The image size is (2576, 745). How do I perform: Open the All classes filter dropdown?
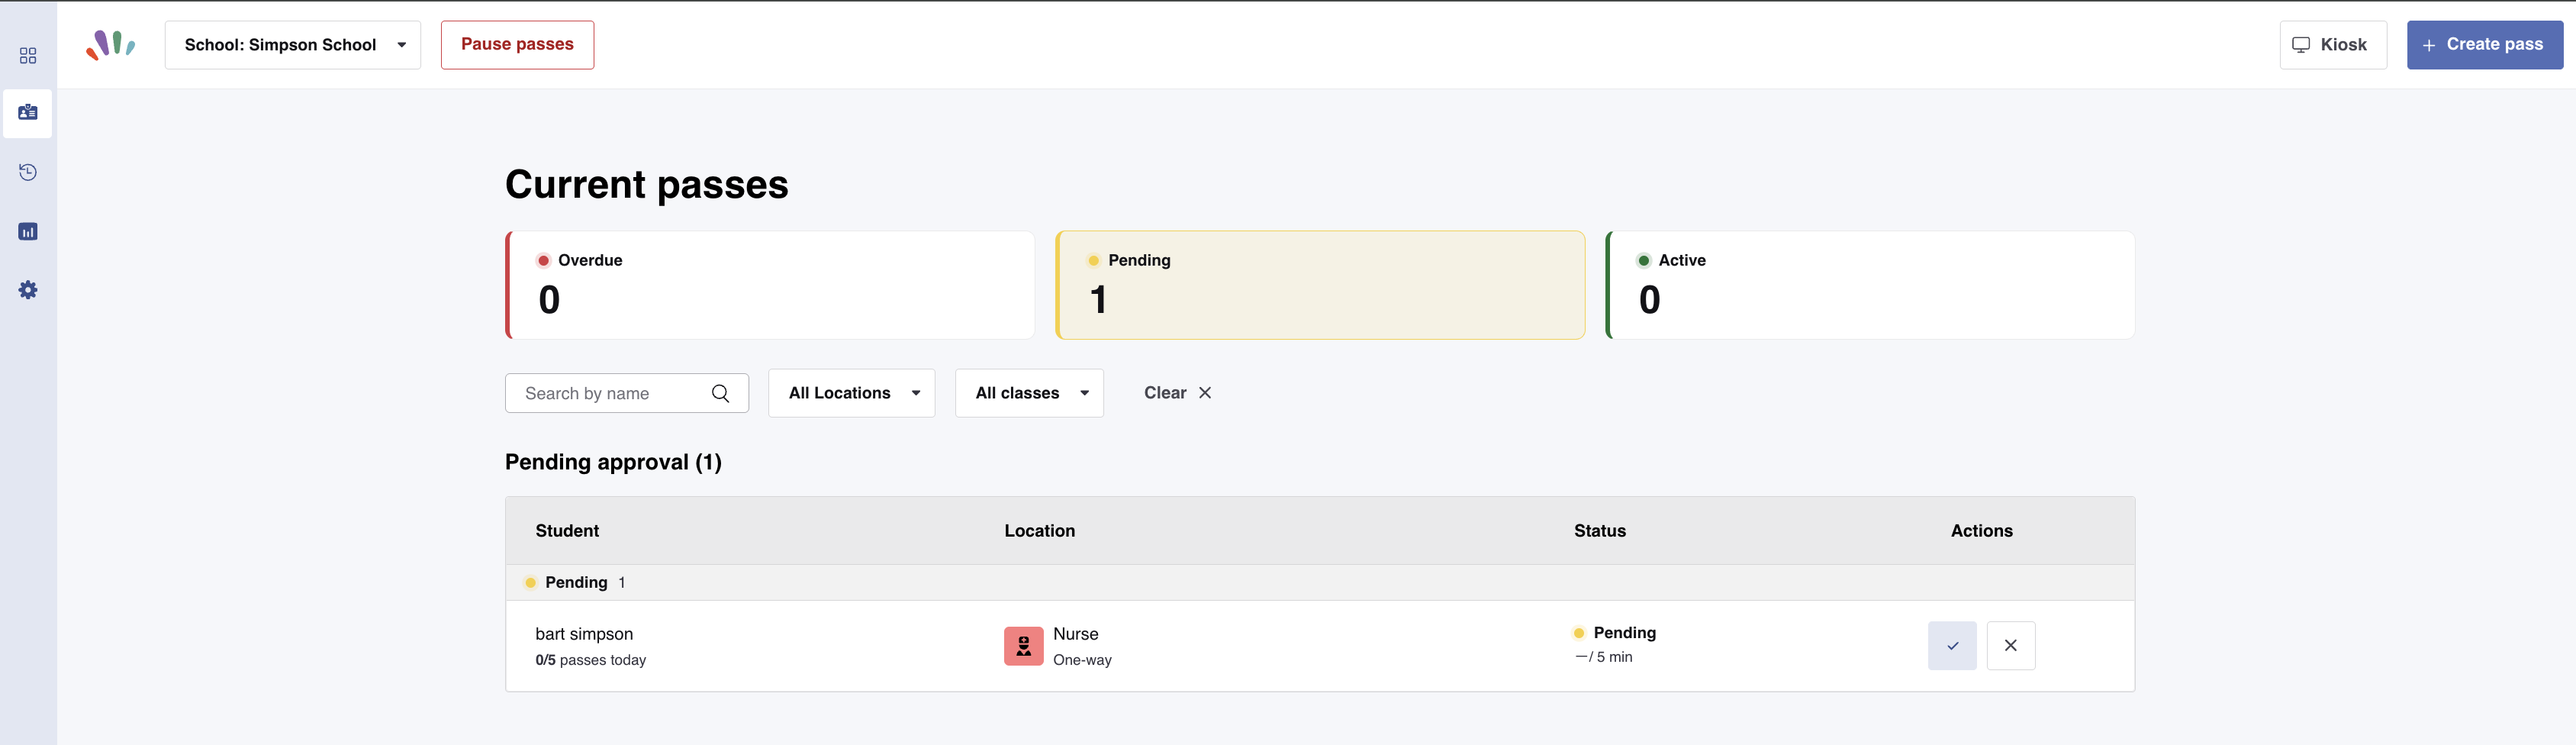1029,393
